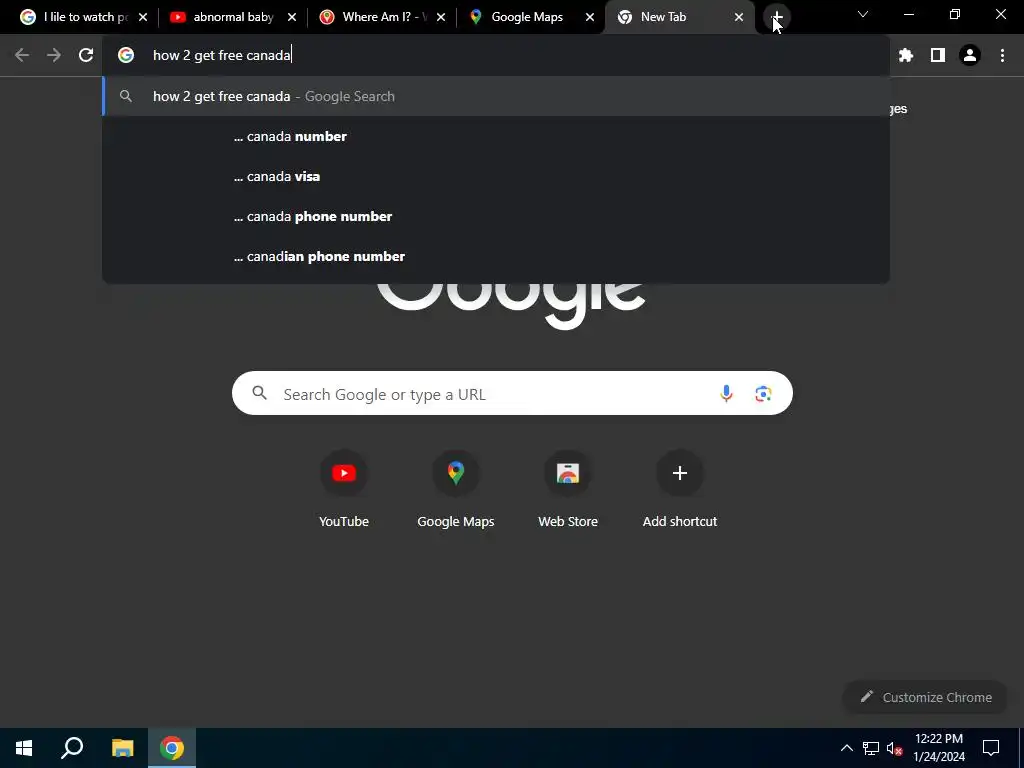Toggle the side panel icon
1024x768 pixels.
coord(938,56)
